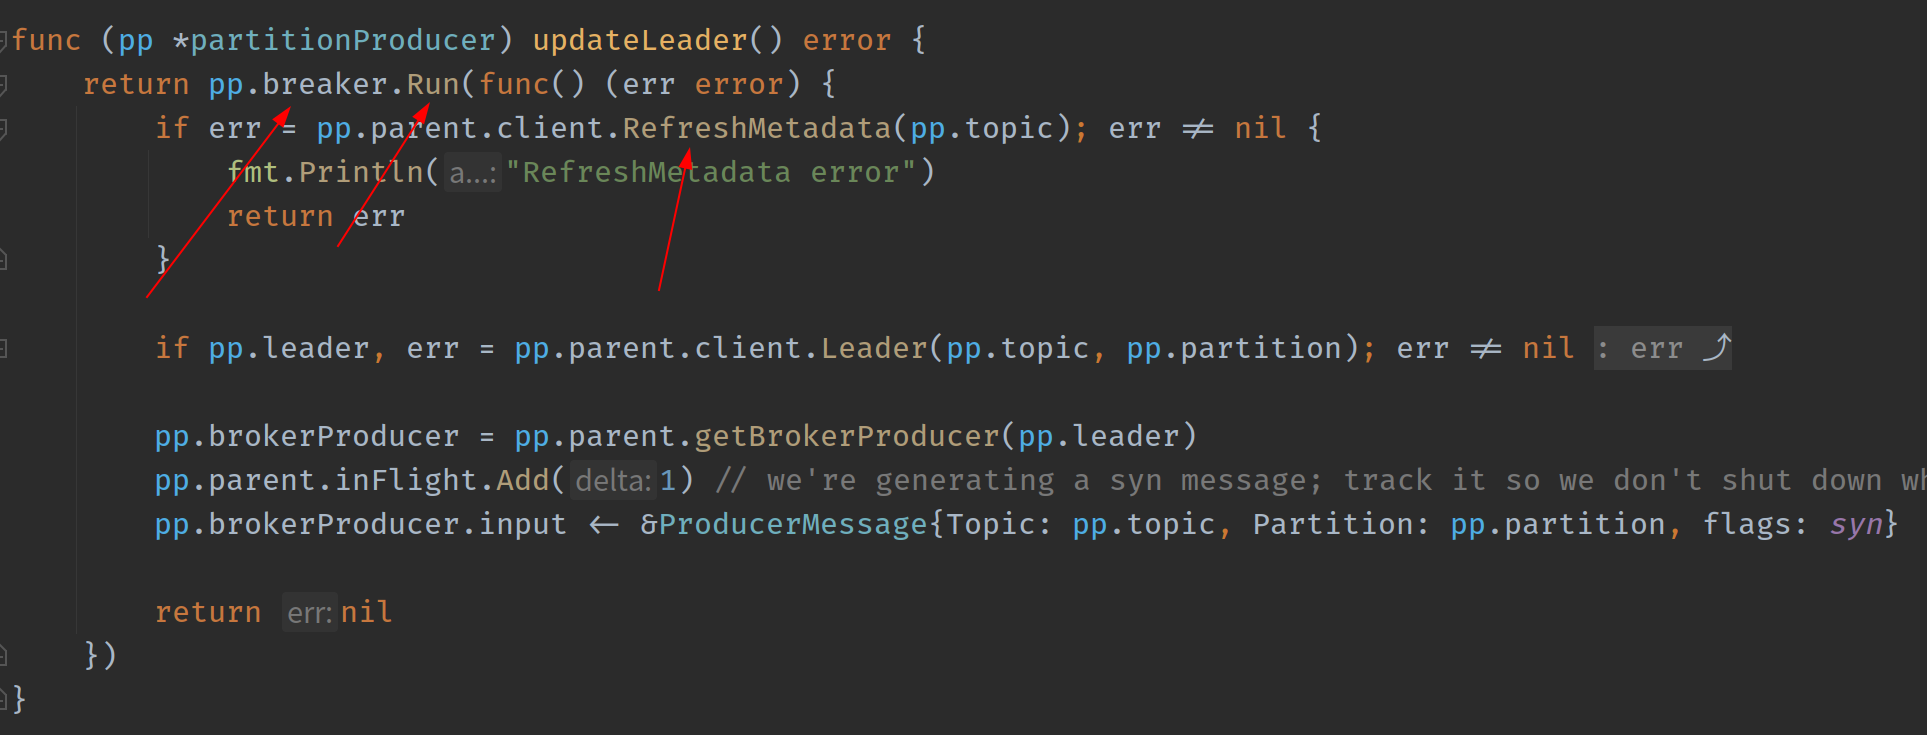This screenshot has width=1927, height=735.
Task: Click the partitionProducer receiver type
Action: point(342,40)
